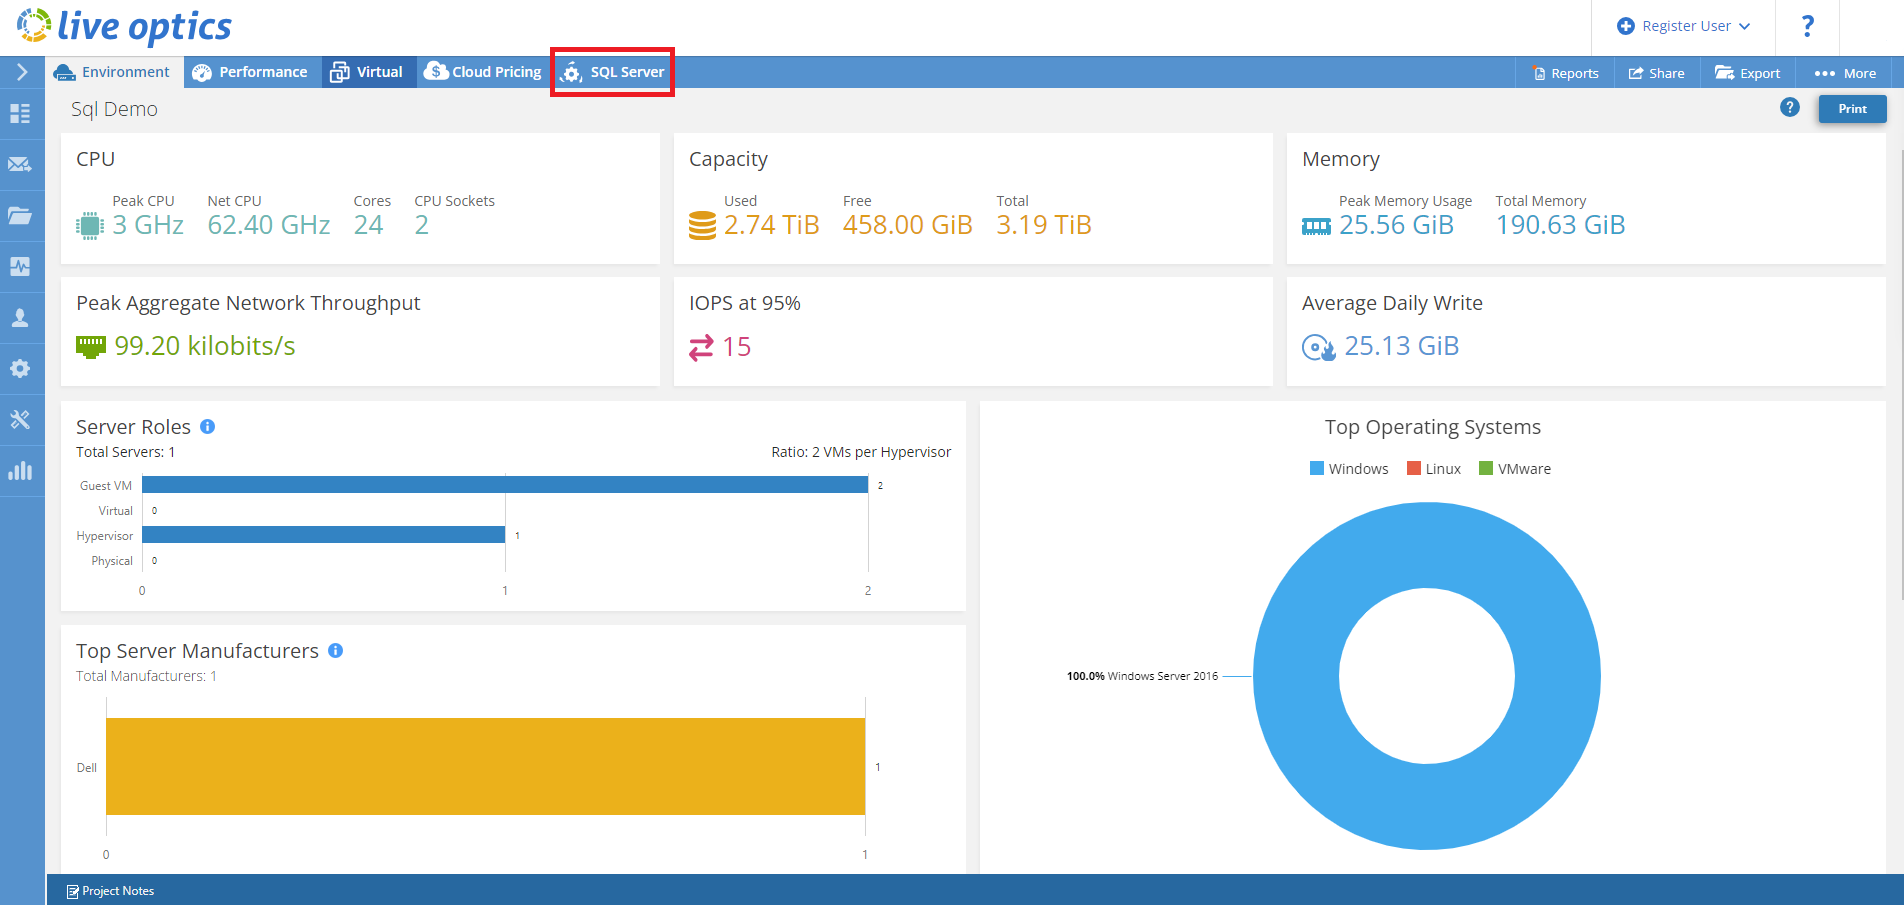This screenshot has height=905, width=1904.
Task: Click the Print button
Action: coord(1852,109)
